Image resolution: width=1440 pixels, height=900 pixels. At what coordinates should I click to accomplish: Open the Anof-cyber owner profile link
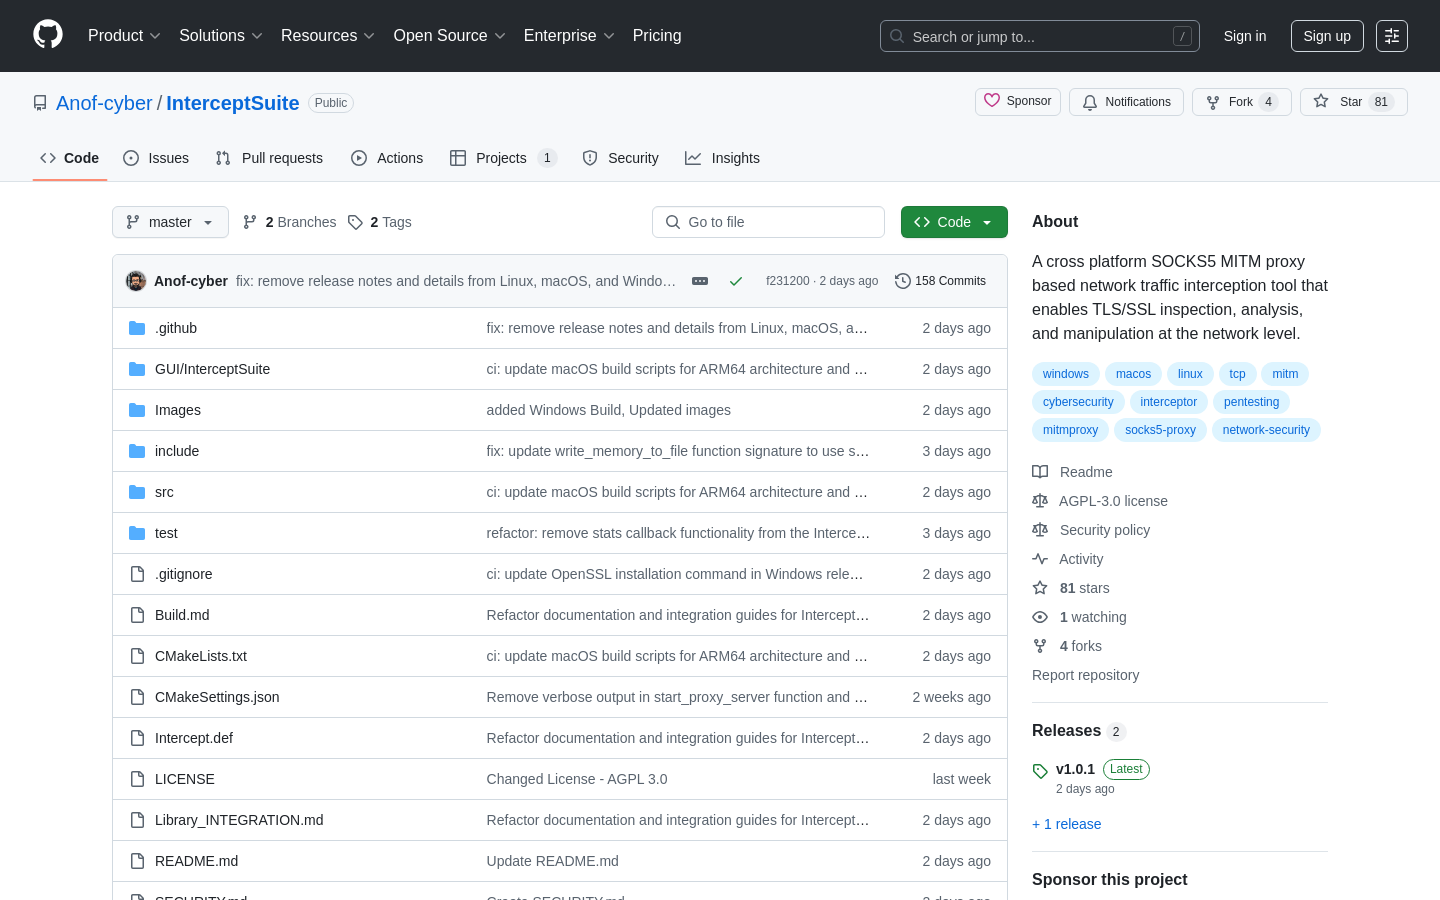click(104, 103)
